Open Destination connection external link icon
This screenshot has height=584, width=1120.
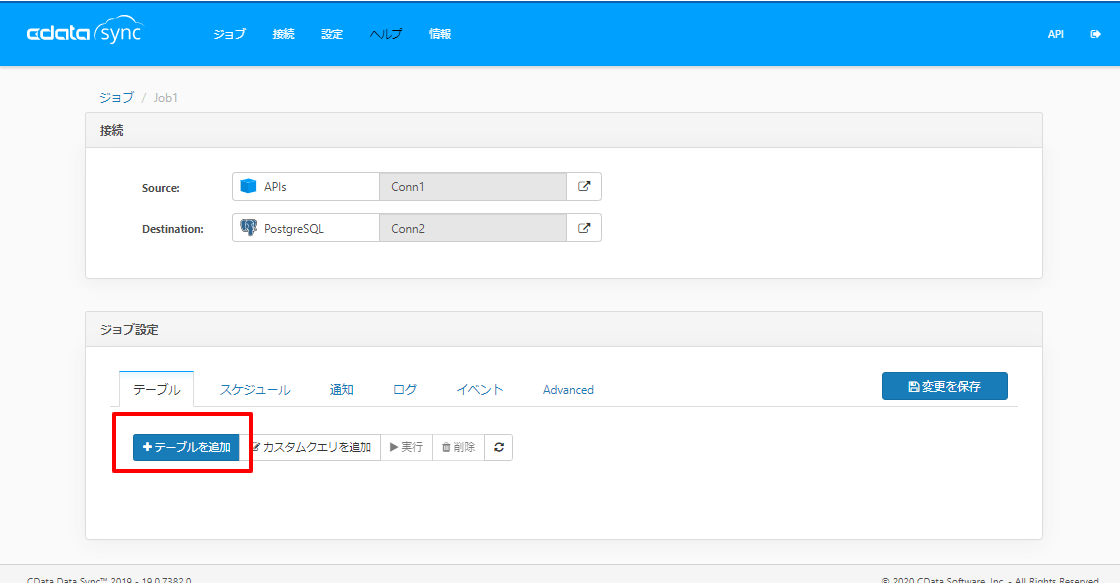click(584, 228)
